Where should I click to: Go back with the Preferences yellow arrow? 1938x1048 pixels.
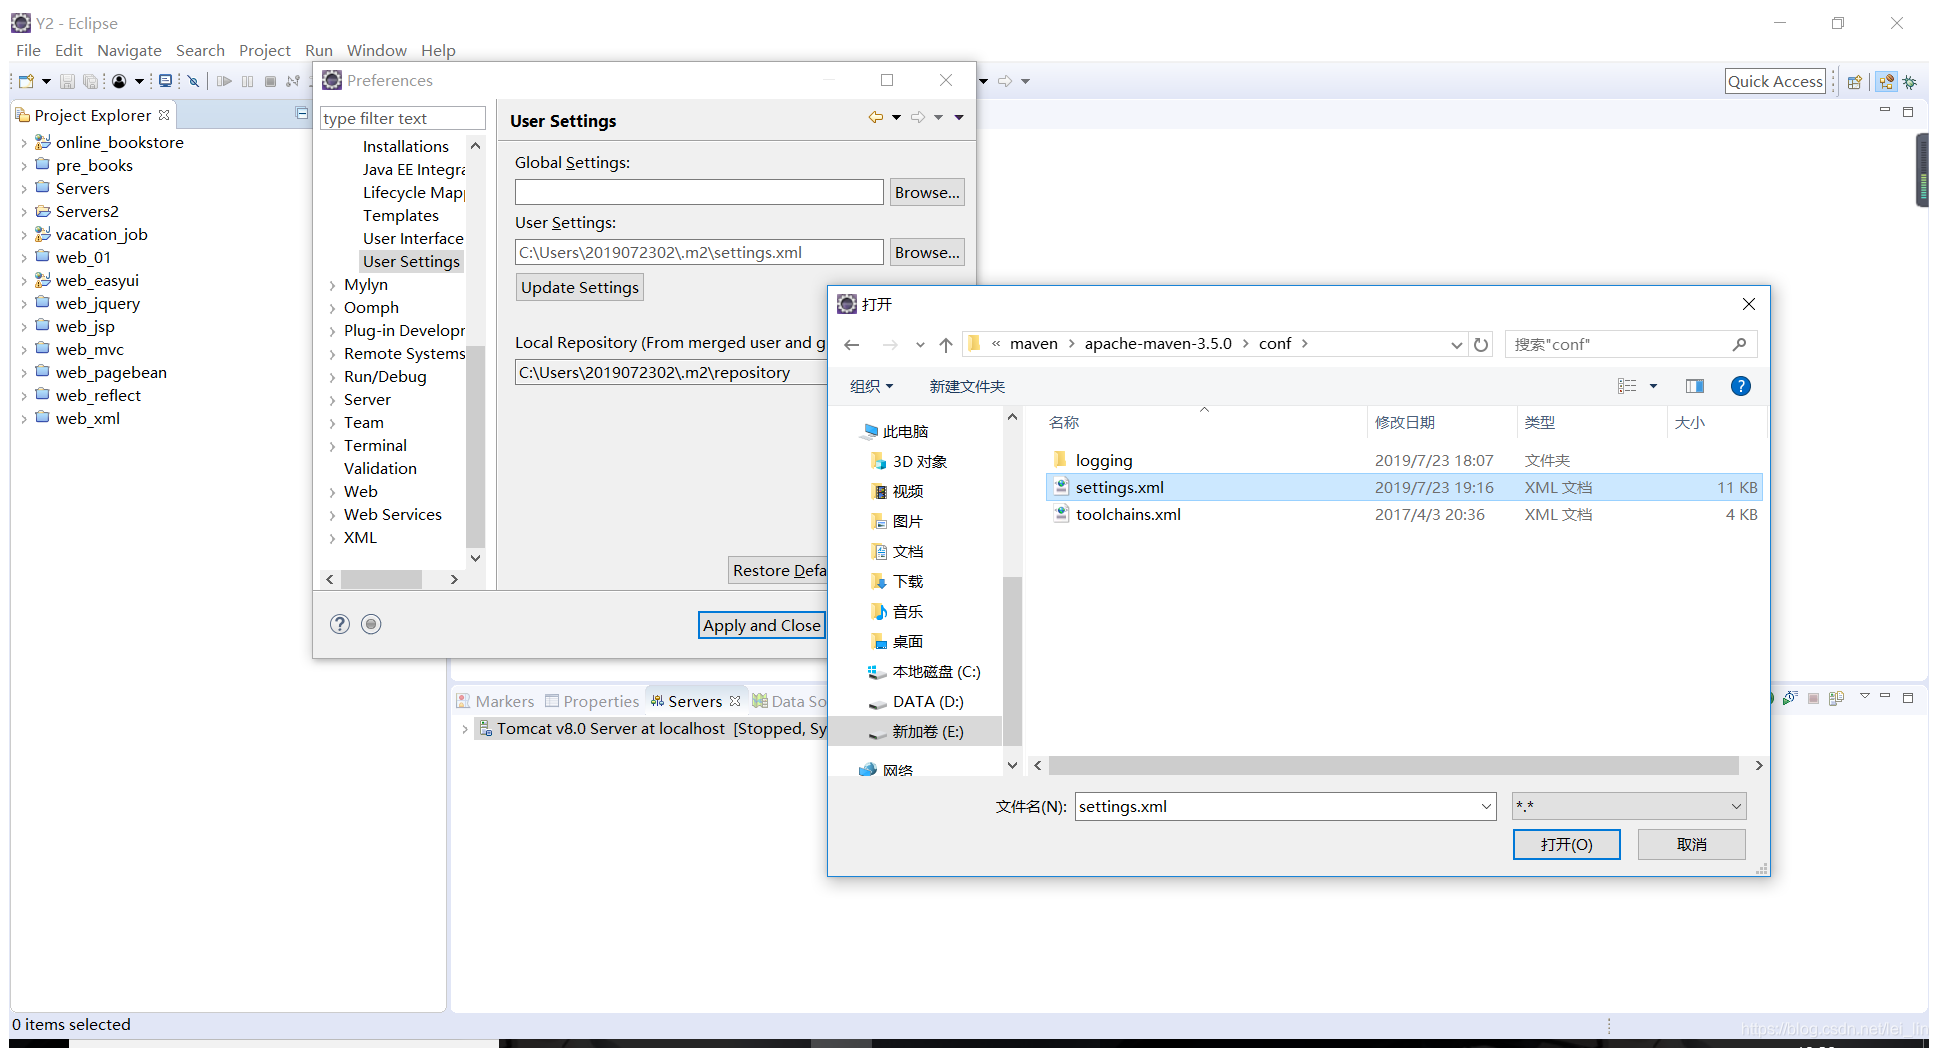point(875,118)
